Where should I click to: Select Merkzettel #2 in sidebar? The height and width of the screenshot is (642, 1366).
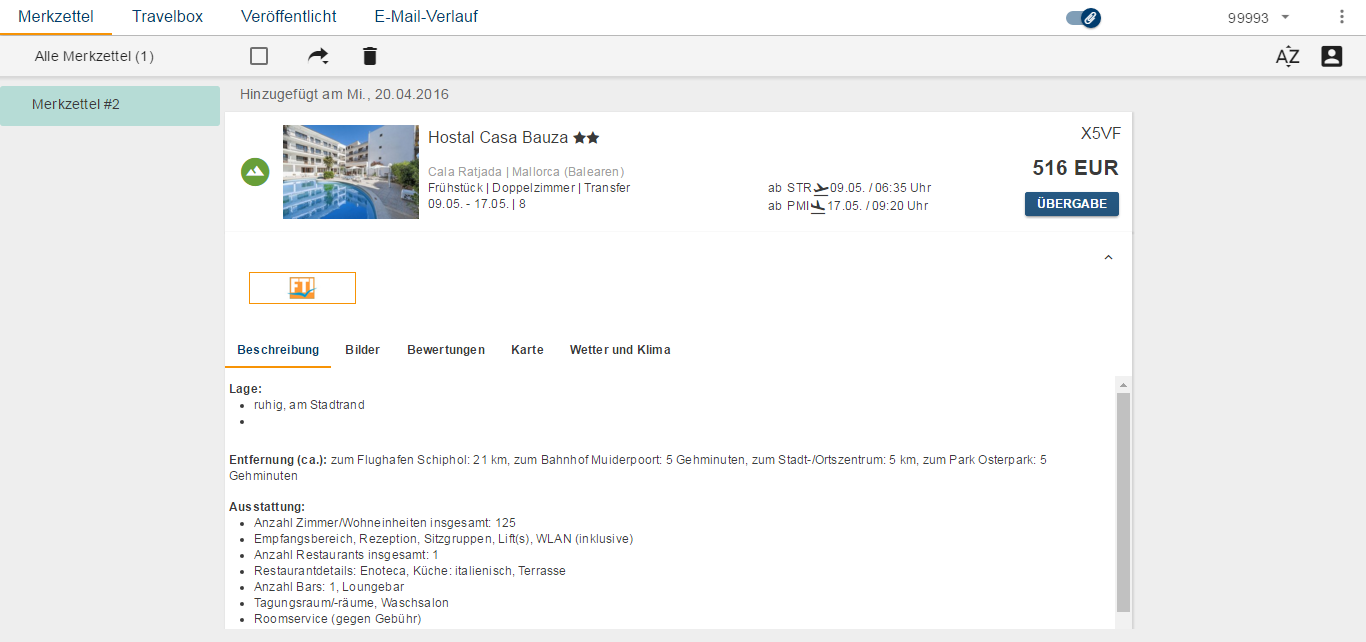(110, 105)
